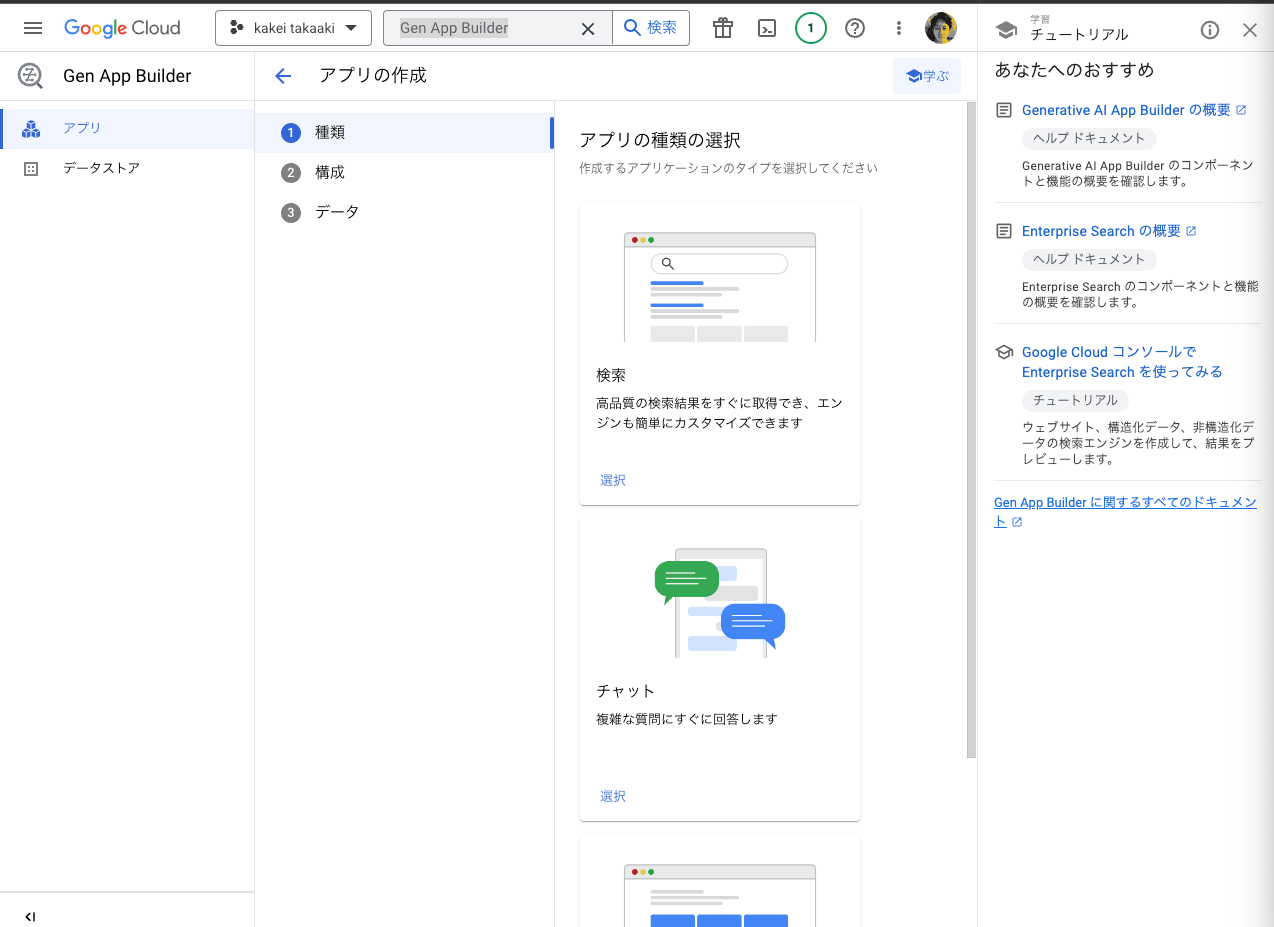1274x927 pixels.
Task: Click external link icon after すべてのドキュメント
Action: click(1017, 522)
